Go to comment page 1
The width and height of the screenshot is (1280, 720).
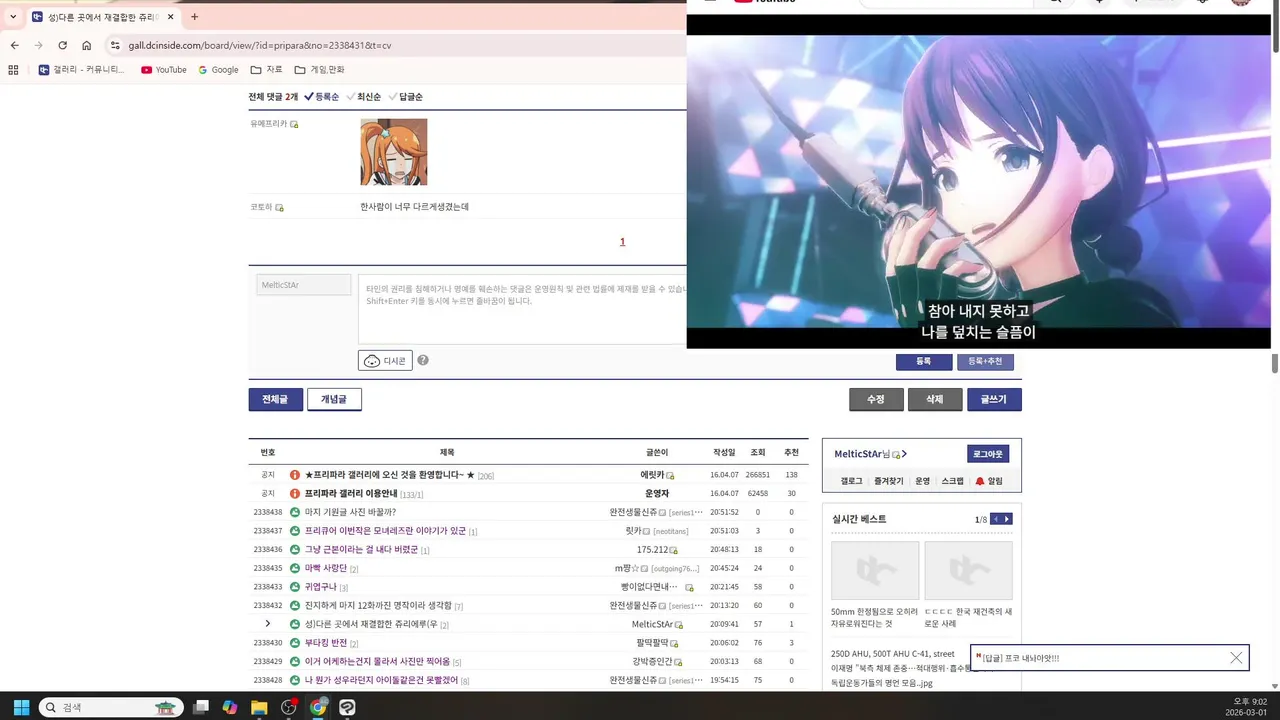(622, 242)
